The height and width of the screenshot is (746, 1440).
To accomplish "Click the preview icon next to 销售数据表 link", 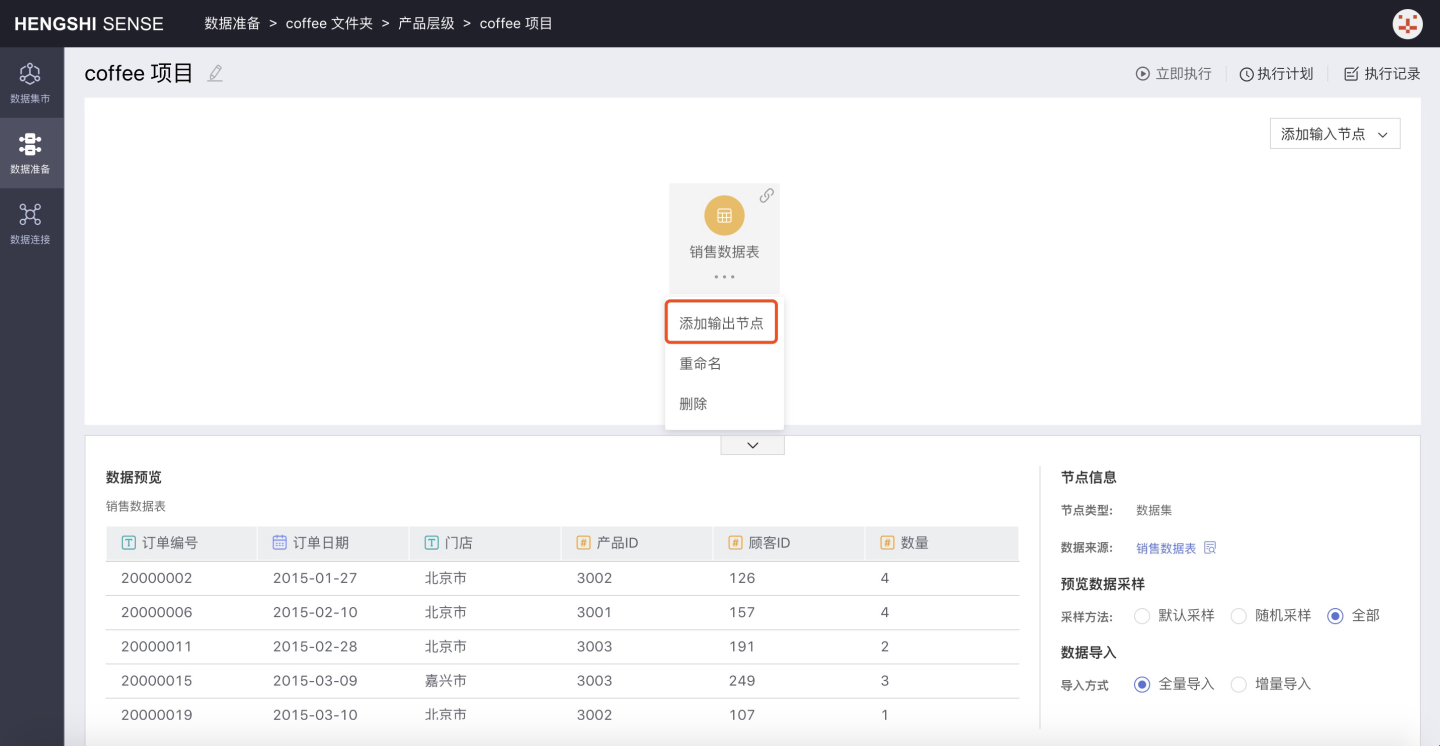I will point(1210,548).
